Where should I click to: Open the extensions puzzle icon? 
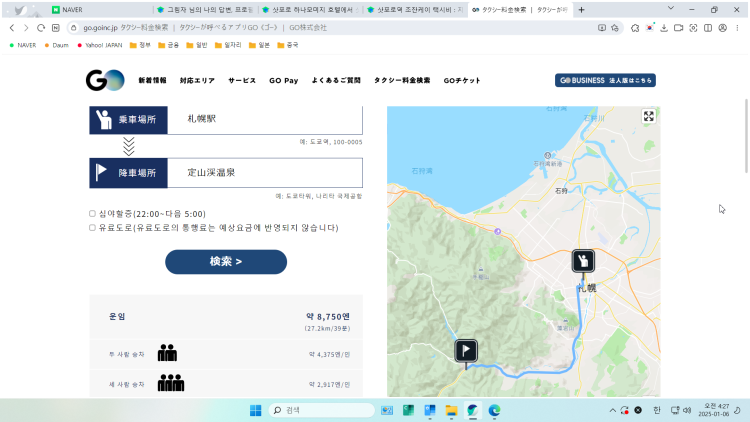(635, 28)
